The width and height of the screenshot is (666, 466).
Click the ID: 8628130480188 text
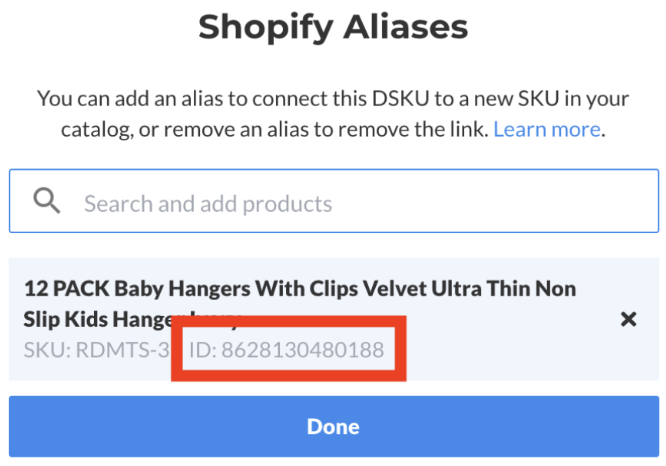click(287, 350)
